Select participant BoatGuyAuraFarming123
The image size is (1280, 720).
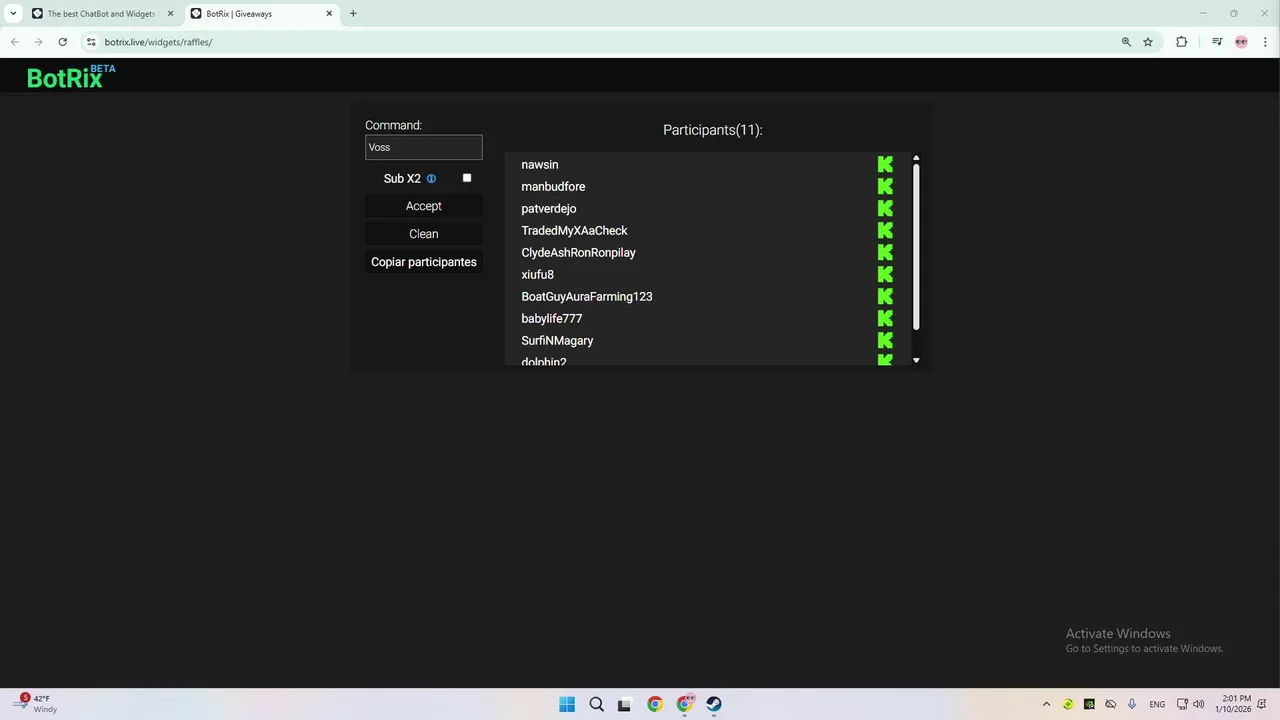click(587, 296)
